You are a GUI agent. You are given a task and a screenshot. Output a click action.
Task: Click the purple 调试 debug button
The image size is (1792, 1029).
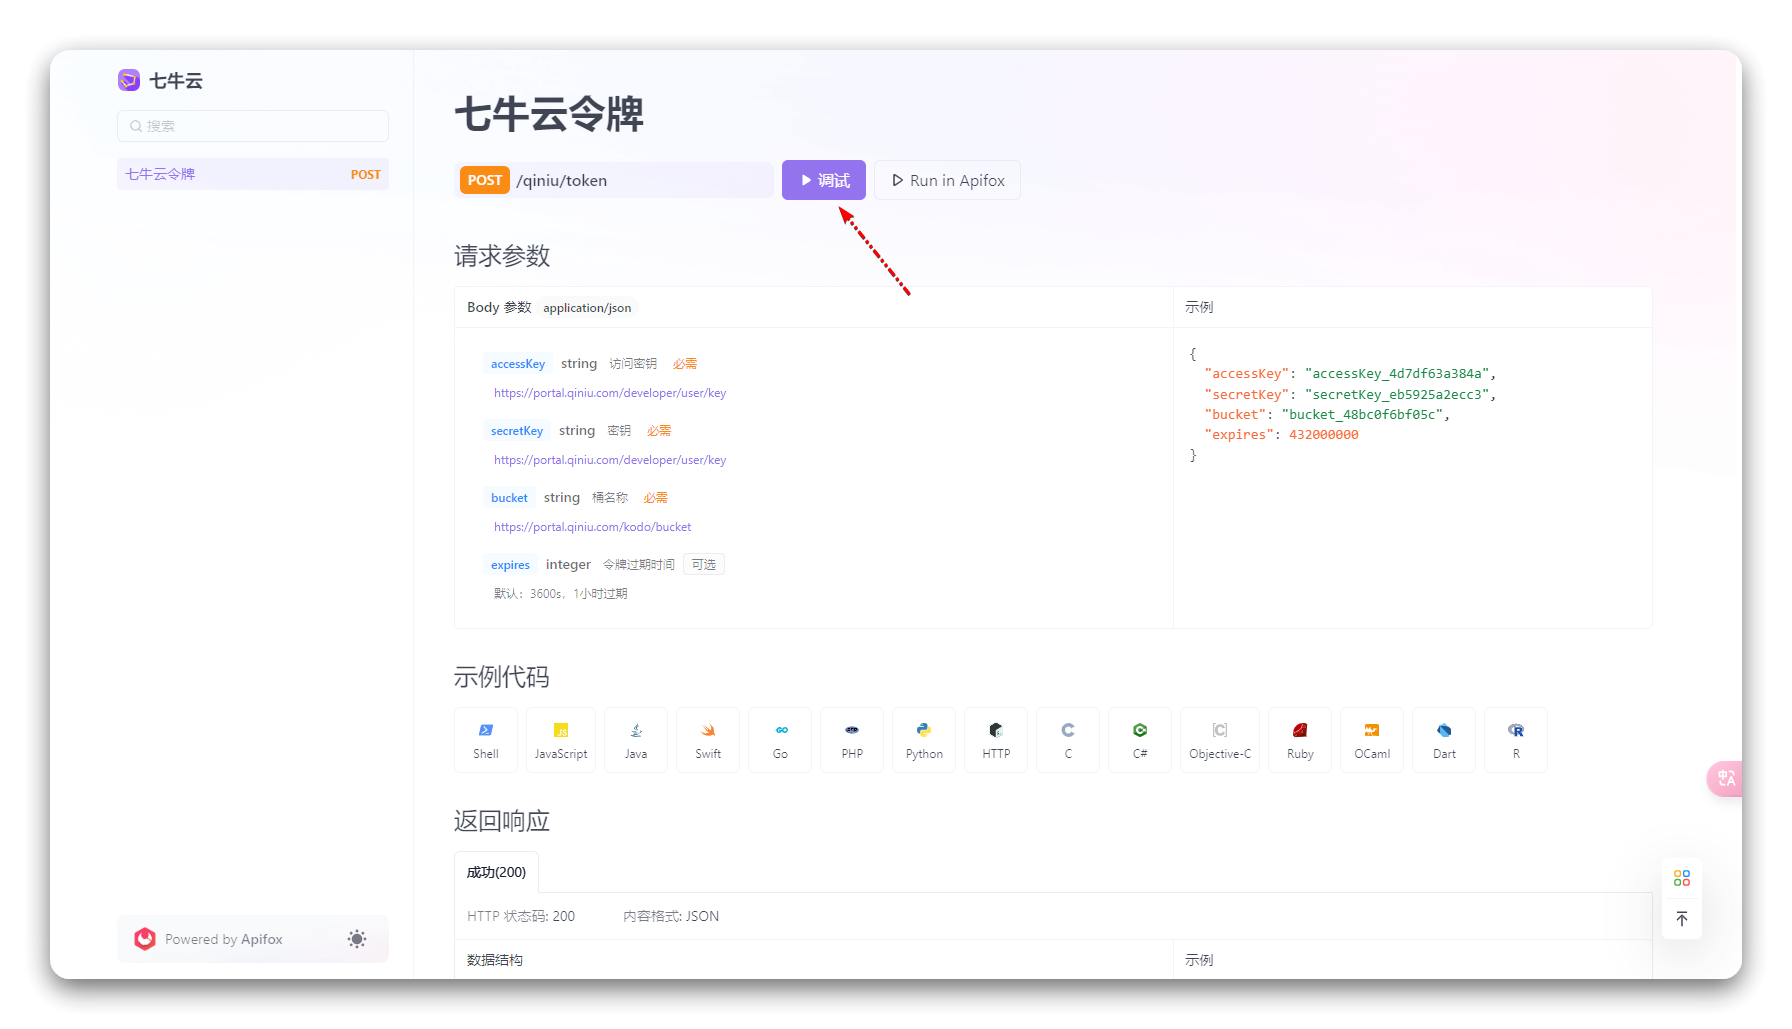click(824, 180)
